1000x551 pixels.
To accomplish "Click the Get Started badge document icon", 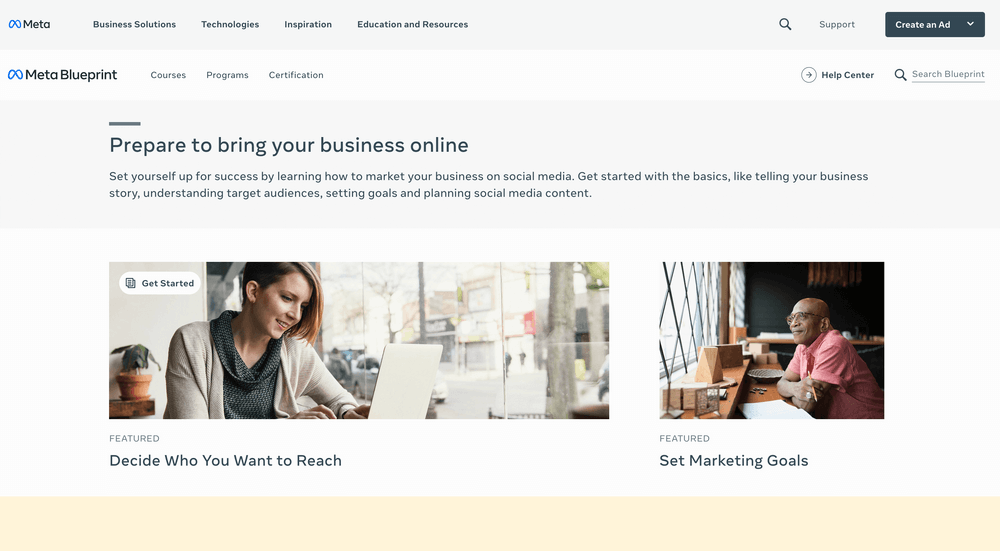I will coord(131,283).
